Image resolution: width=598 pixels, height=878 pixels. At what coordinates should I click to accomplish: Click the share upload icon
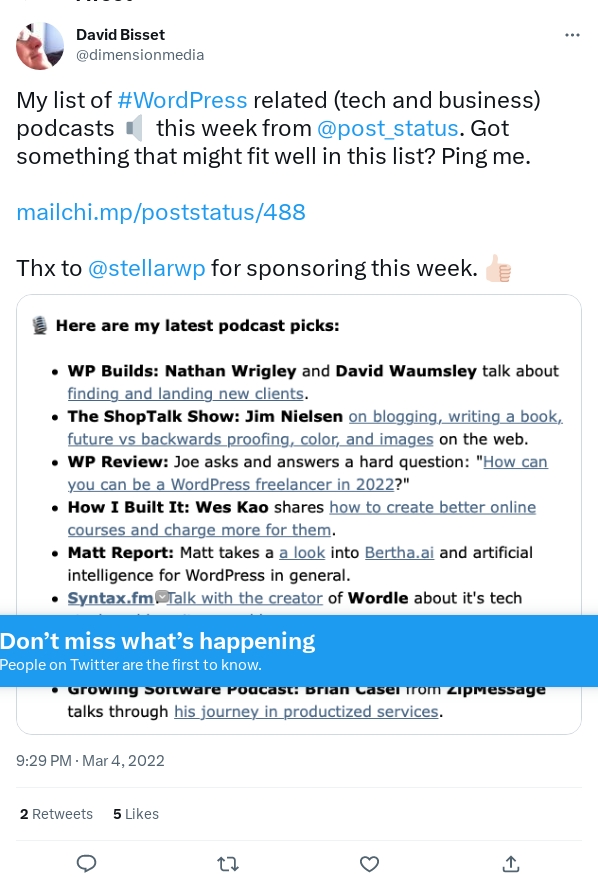pos(511,863)
